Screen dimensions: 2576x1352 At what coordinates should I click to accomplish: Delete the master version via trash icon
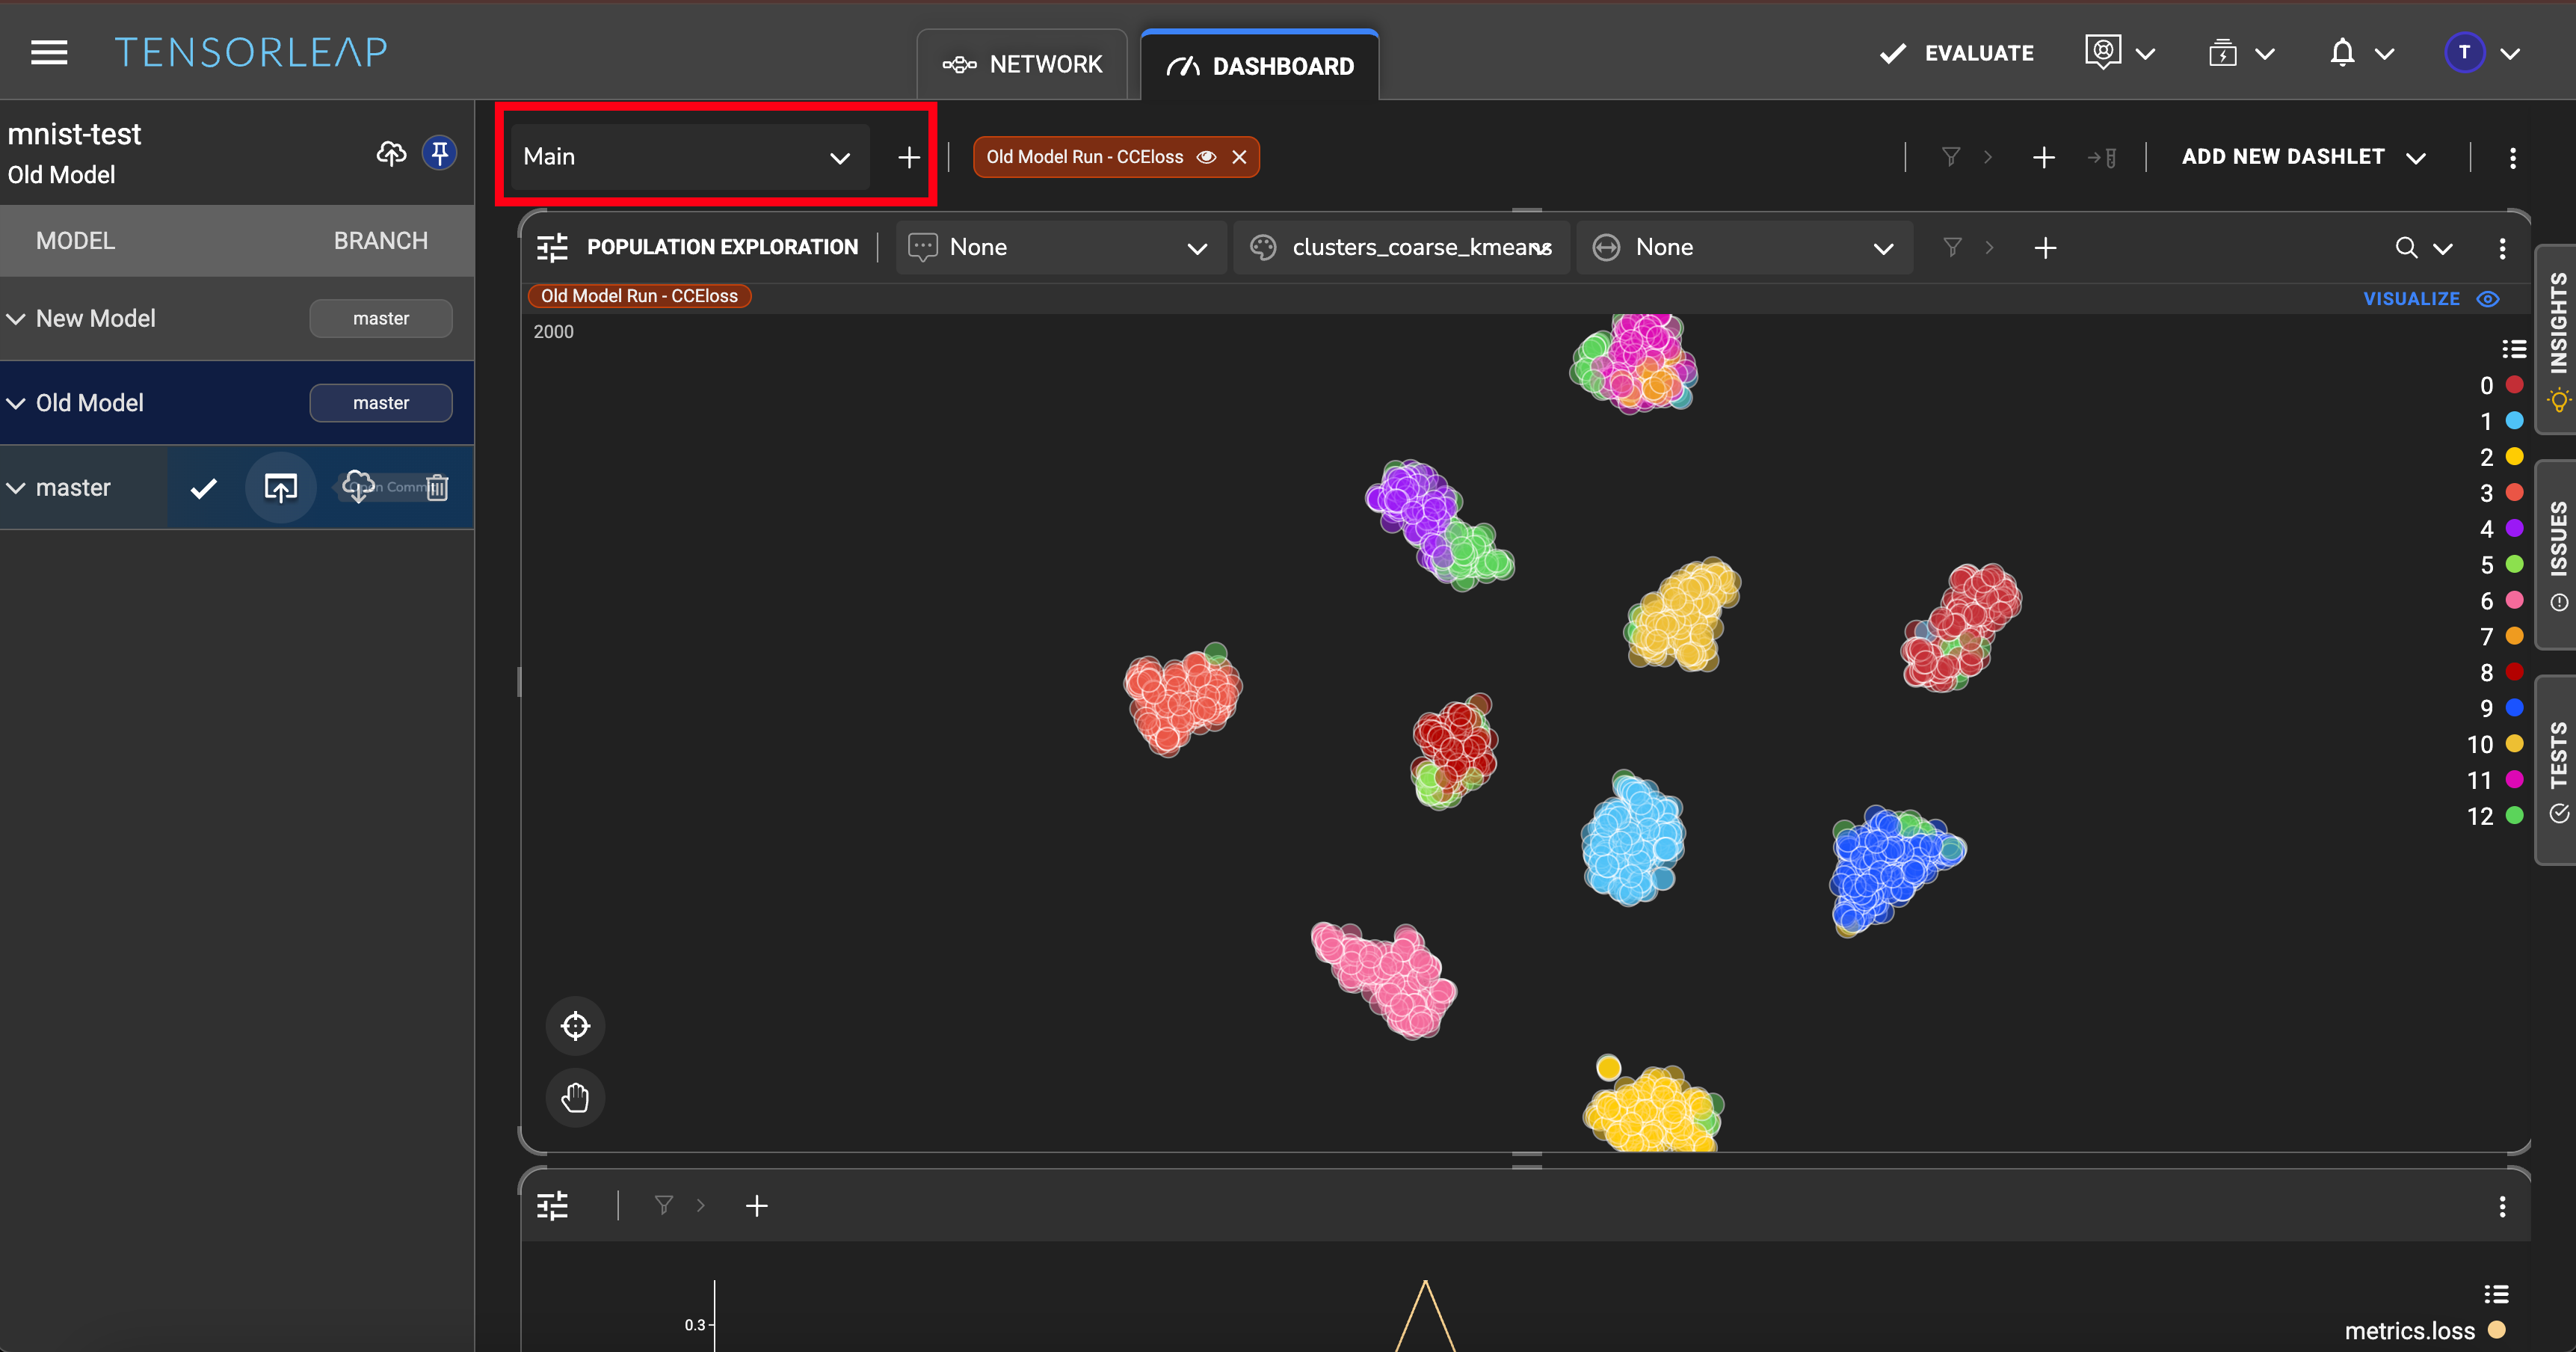(x=437, y=487)
